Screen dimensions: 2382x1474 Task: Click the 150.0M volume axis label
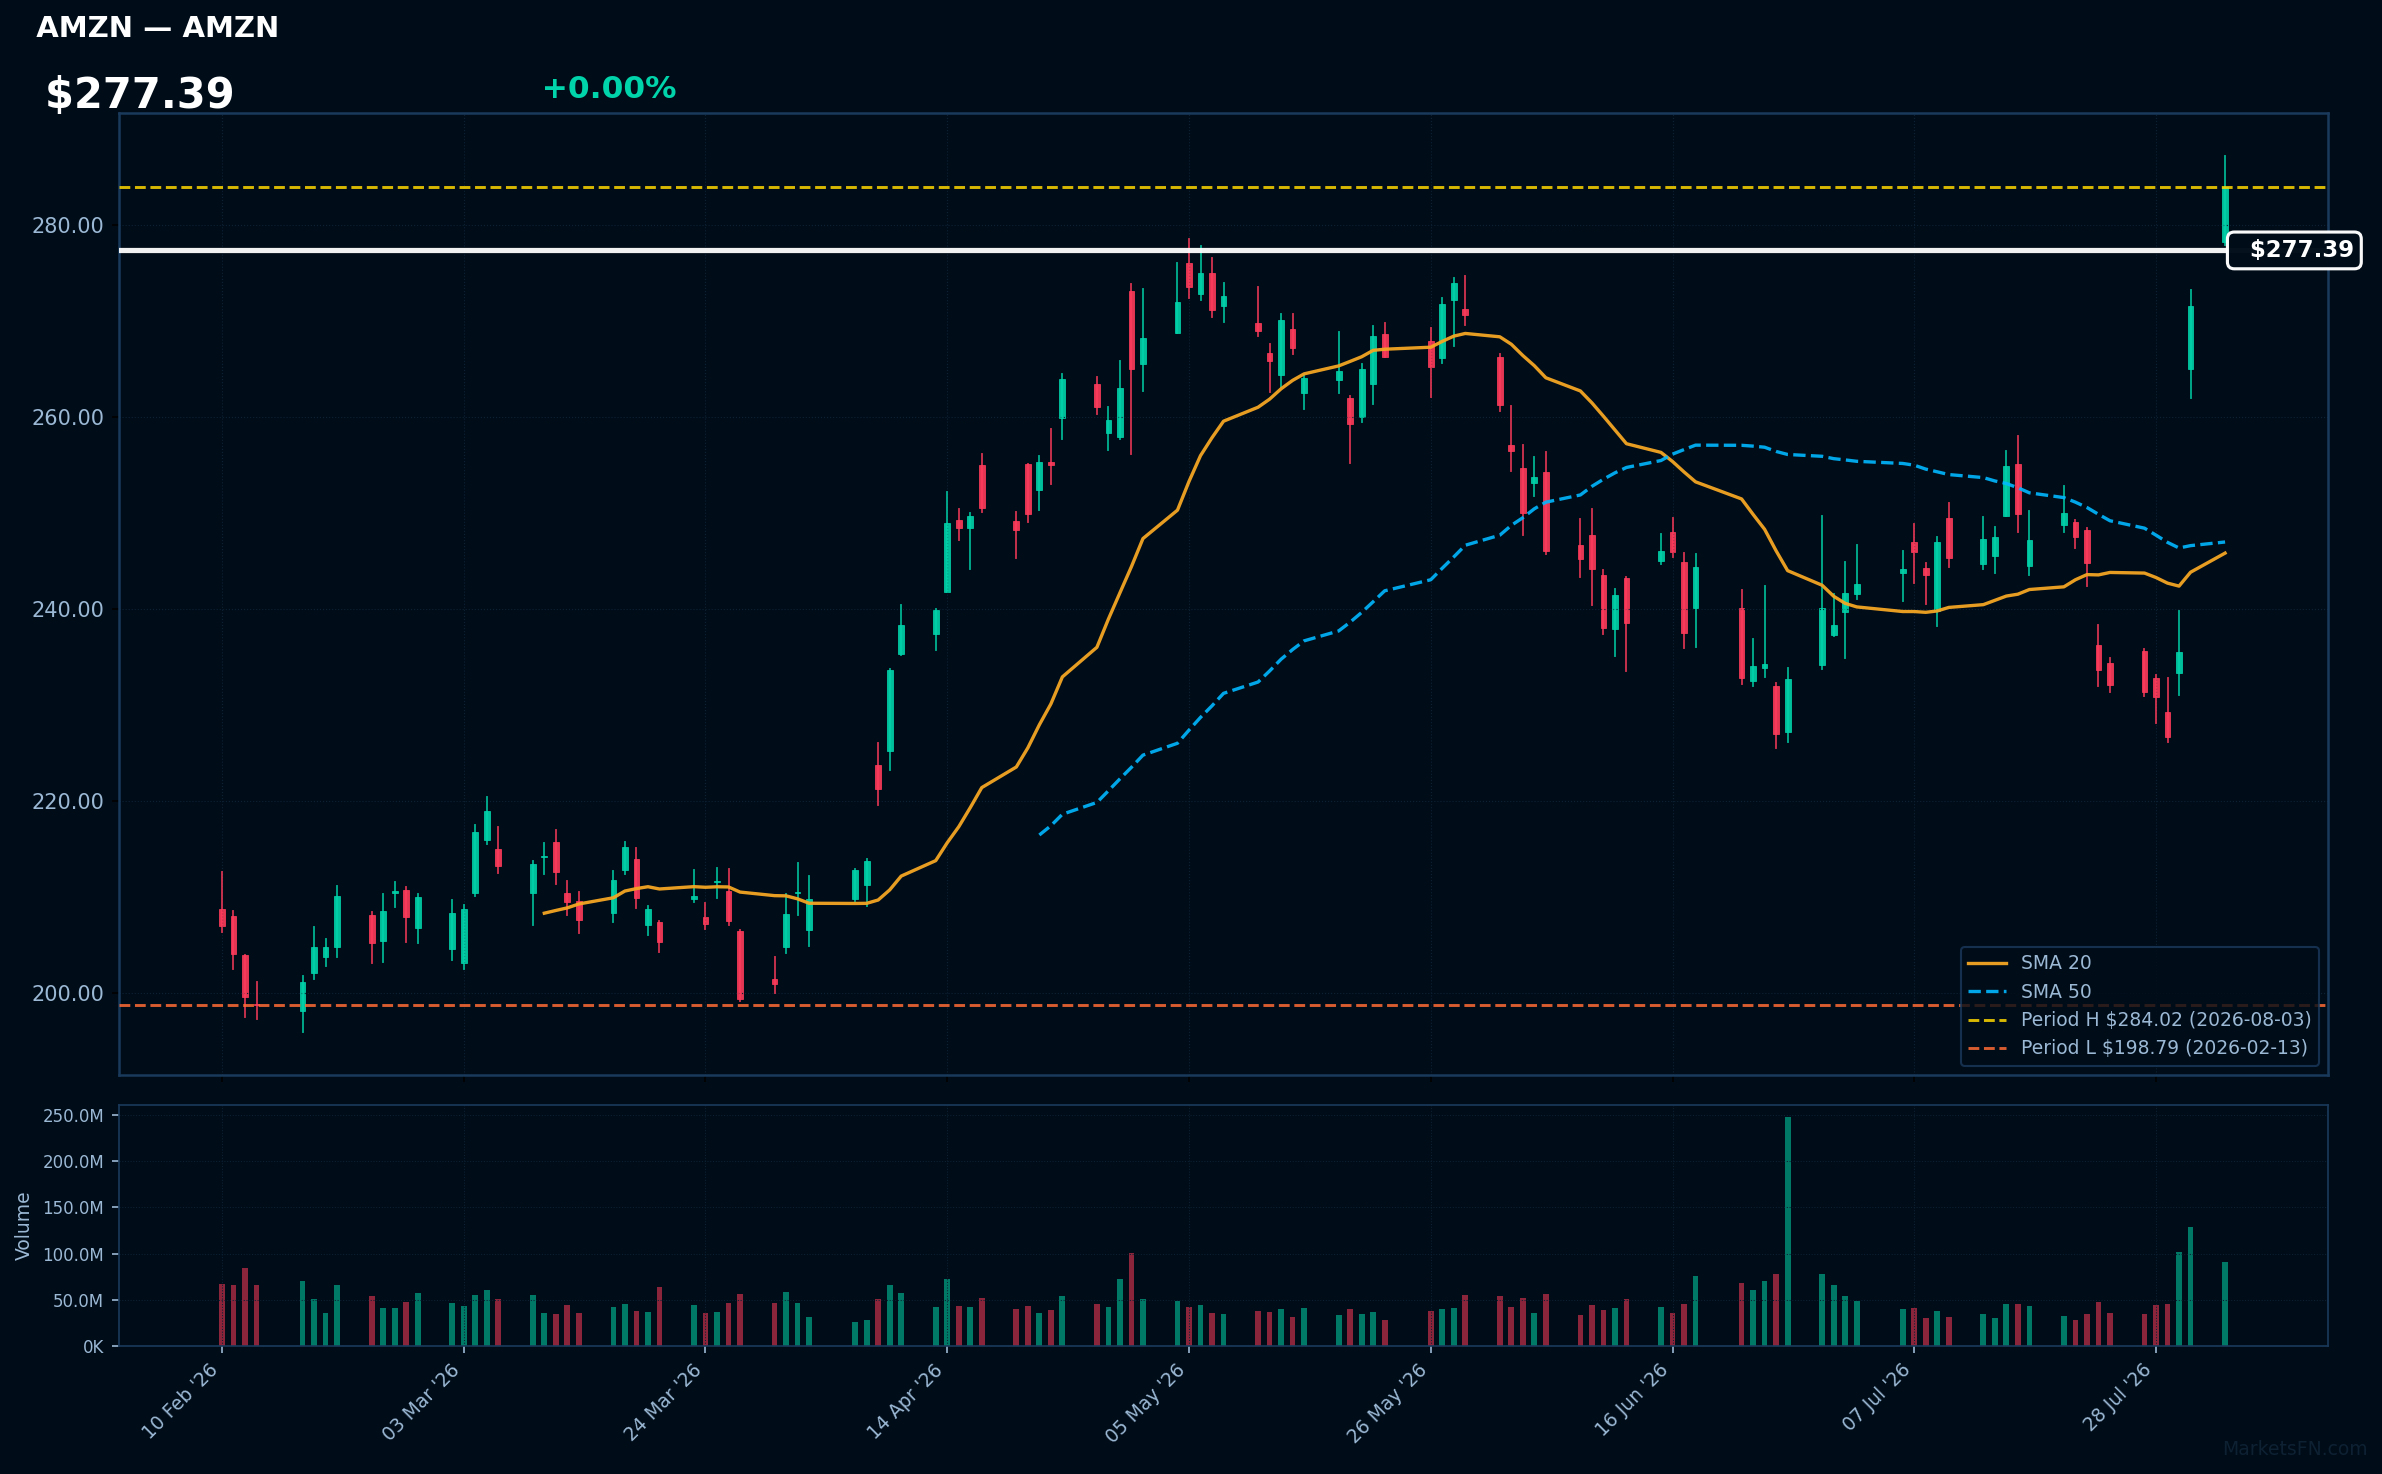click(73, 1208)
